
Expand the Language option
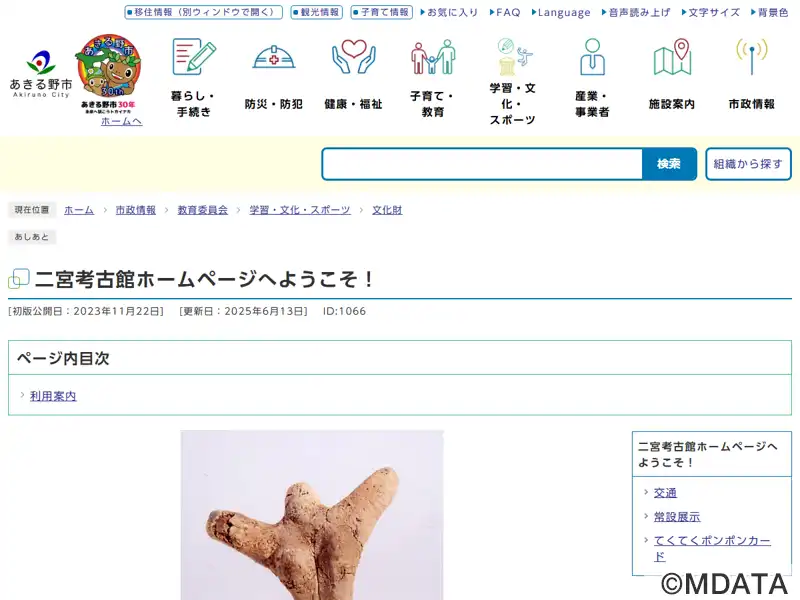point(560,12)
